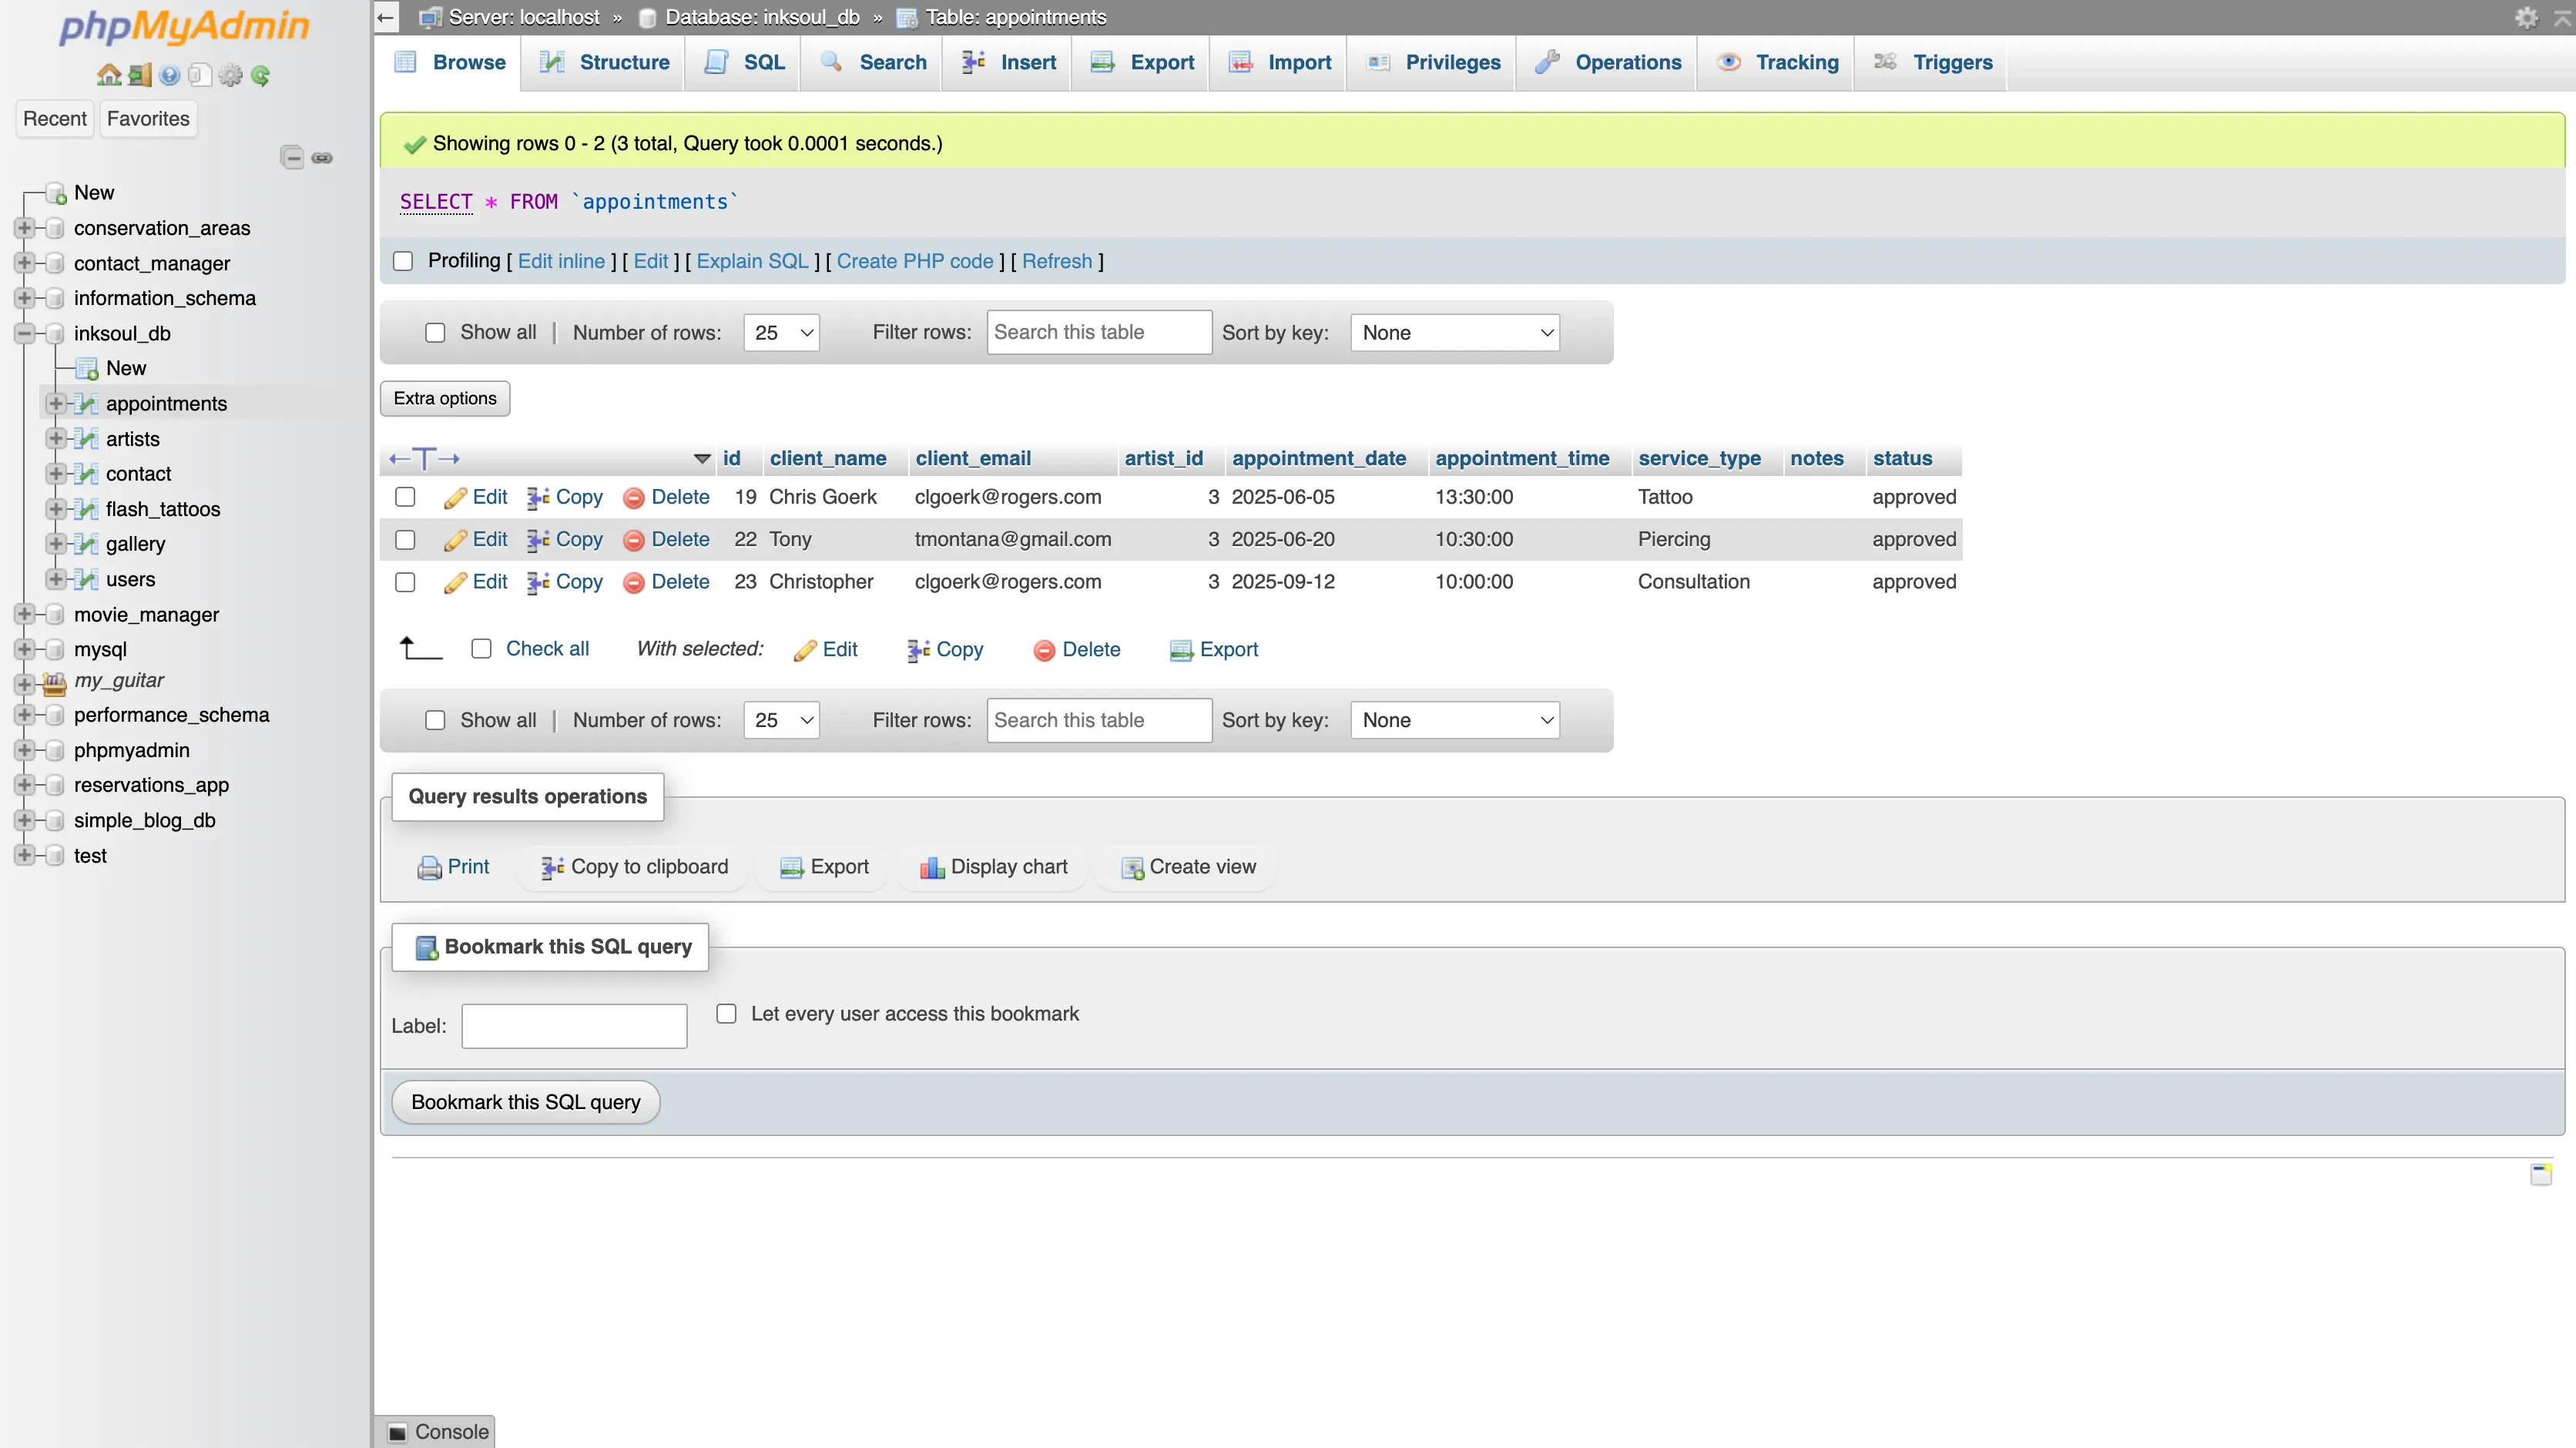This screenshot has width=2576, height=1448.
Task: Click the bookmark Label input field
Action: 574,1027
